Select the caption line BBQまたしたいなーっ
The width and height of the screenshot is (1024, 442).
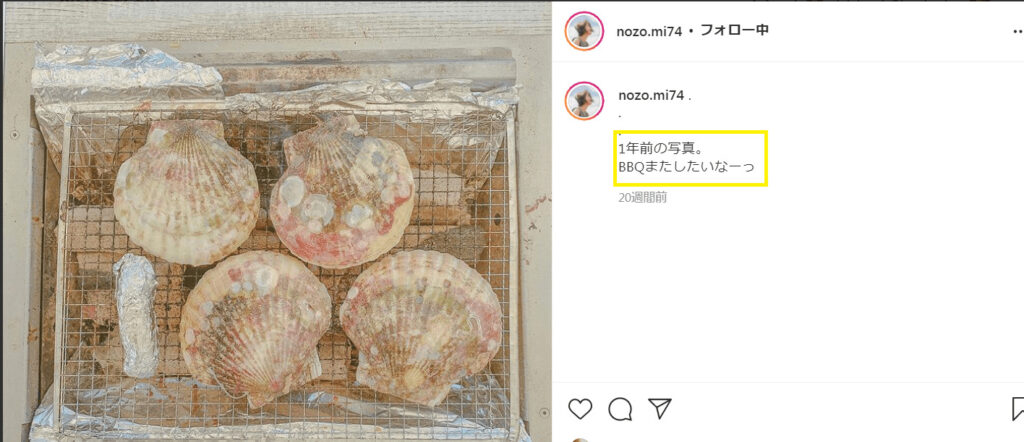click(x=686, y=166)
